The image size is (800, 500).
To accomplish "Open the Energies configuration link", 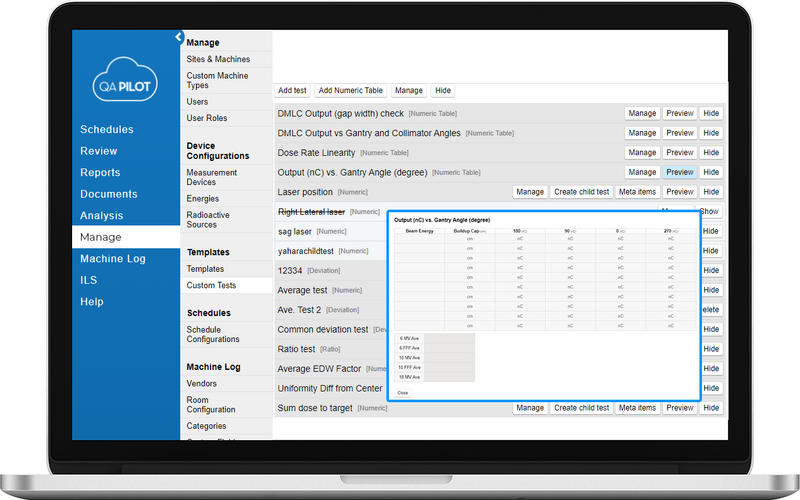I will [202, 199].
